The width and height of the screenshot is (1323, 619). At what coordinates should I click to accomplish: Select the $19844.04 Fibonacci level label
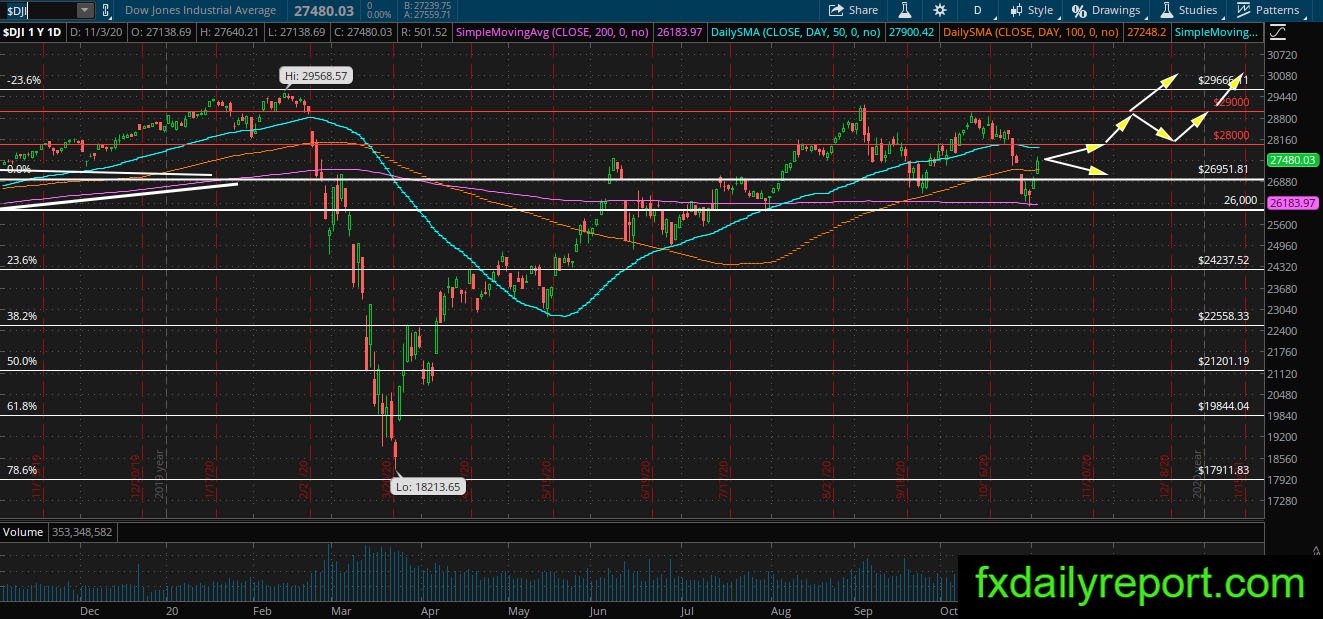1223,406
